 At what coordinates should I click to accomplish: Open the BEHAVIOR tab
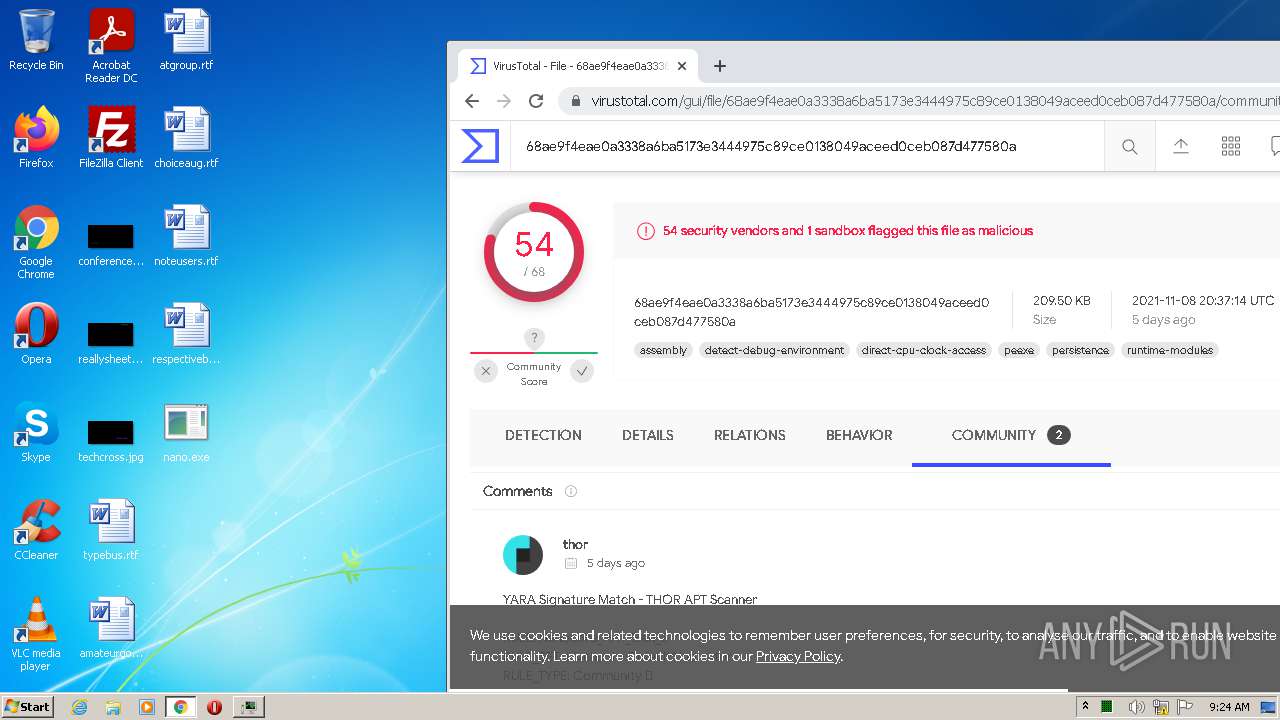point(859,435)
